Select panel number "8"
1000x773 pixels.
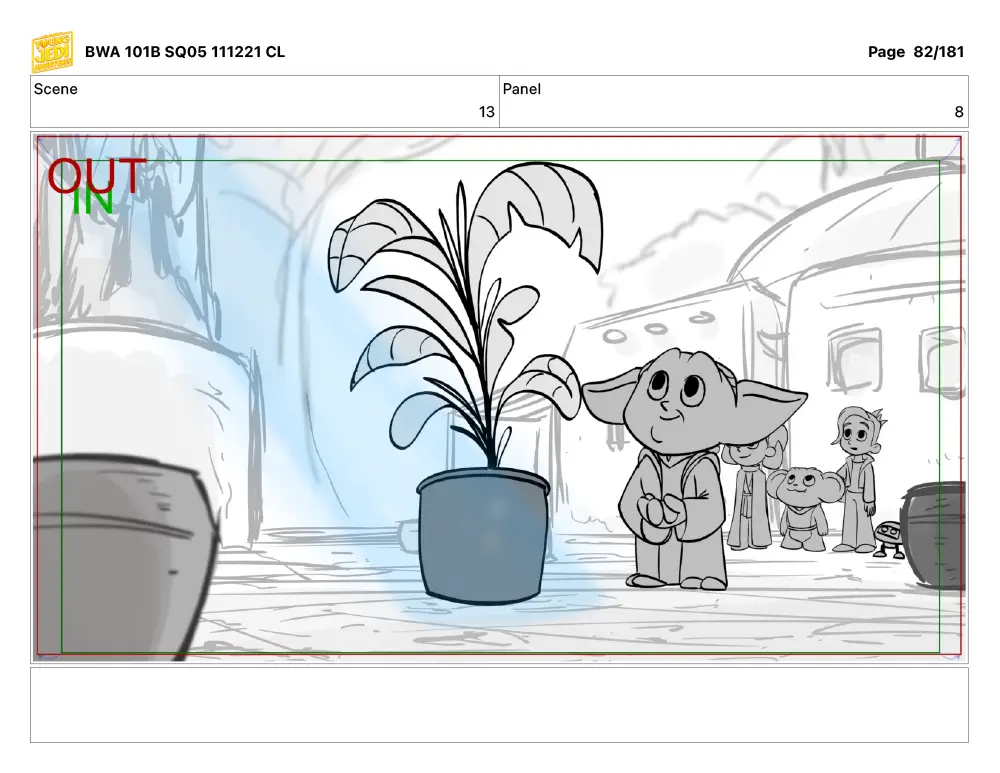coord(959,112)
